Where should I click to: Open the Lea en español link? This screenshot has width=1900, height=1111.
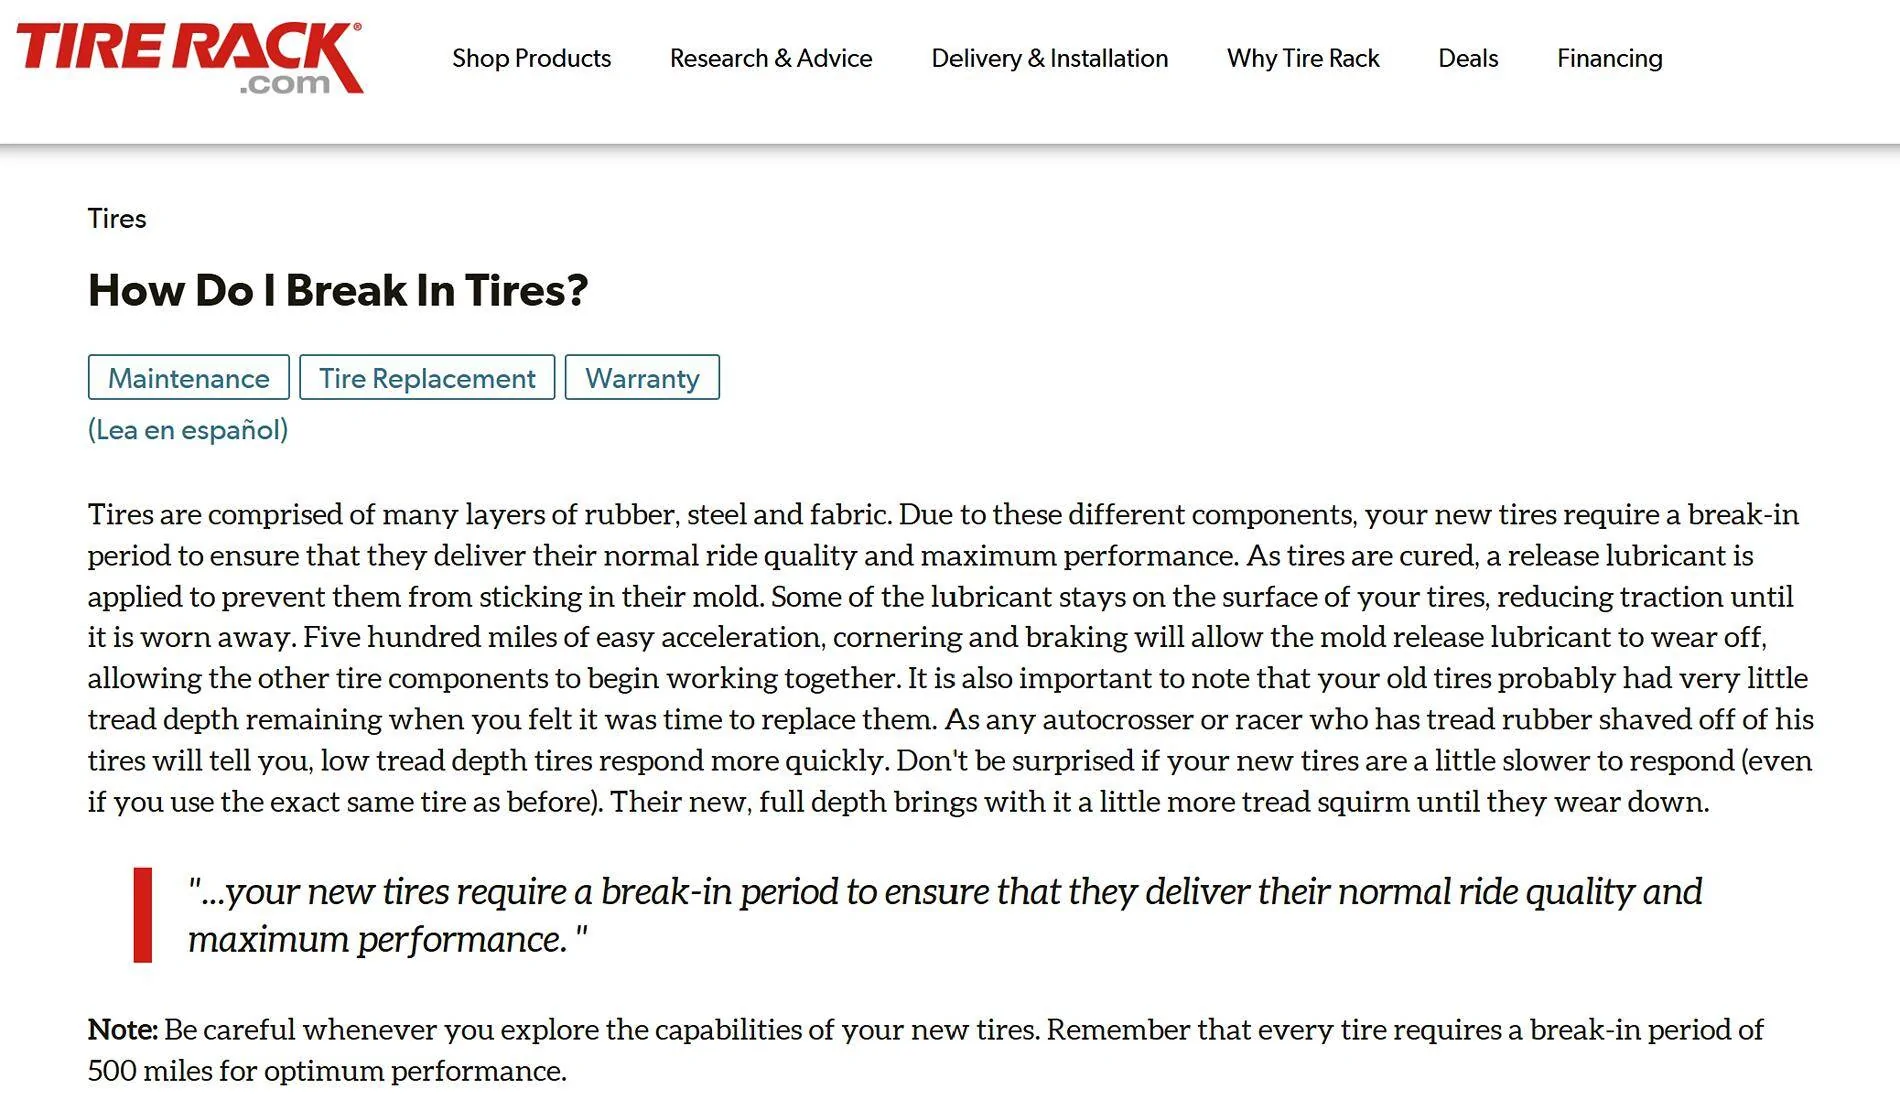[188, 430]
